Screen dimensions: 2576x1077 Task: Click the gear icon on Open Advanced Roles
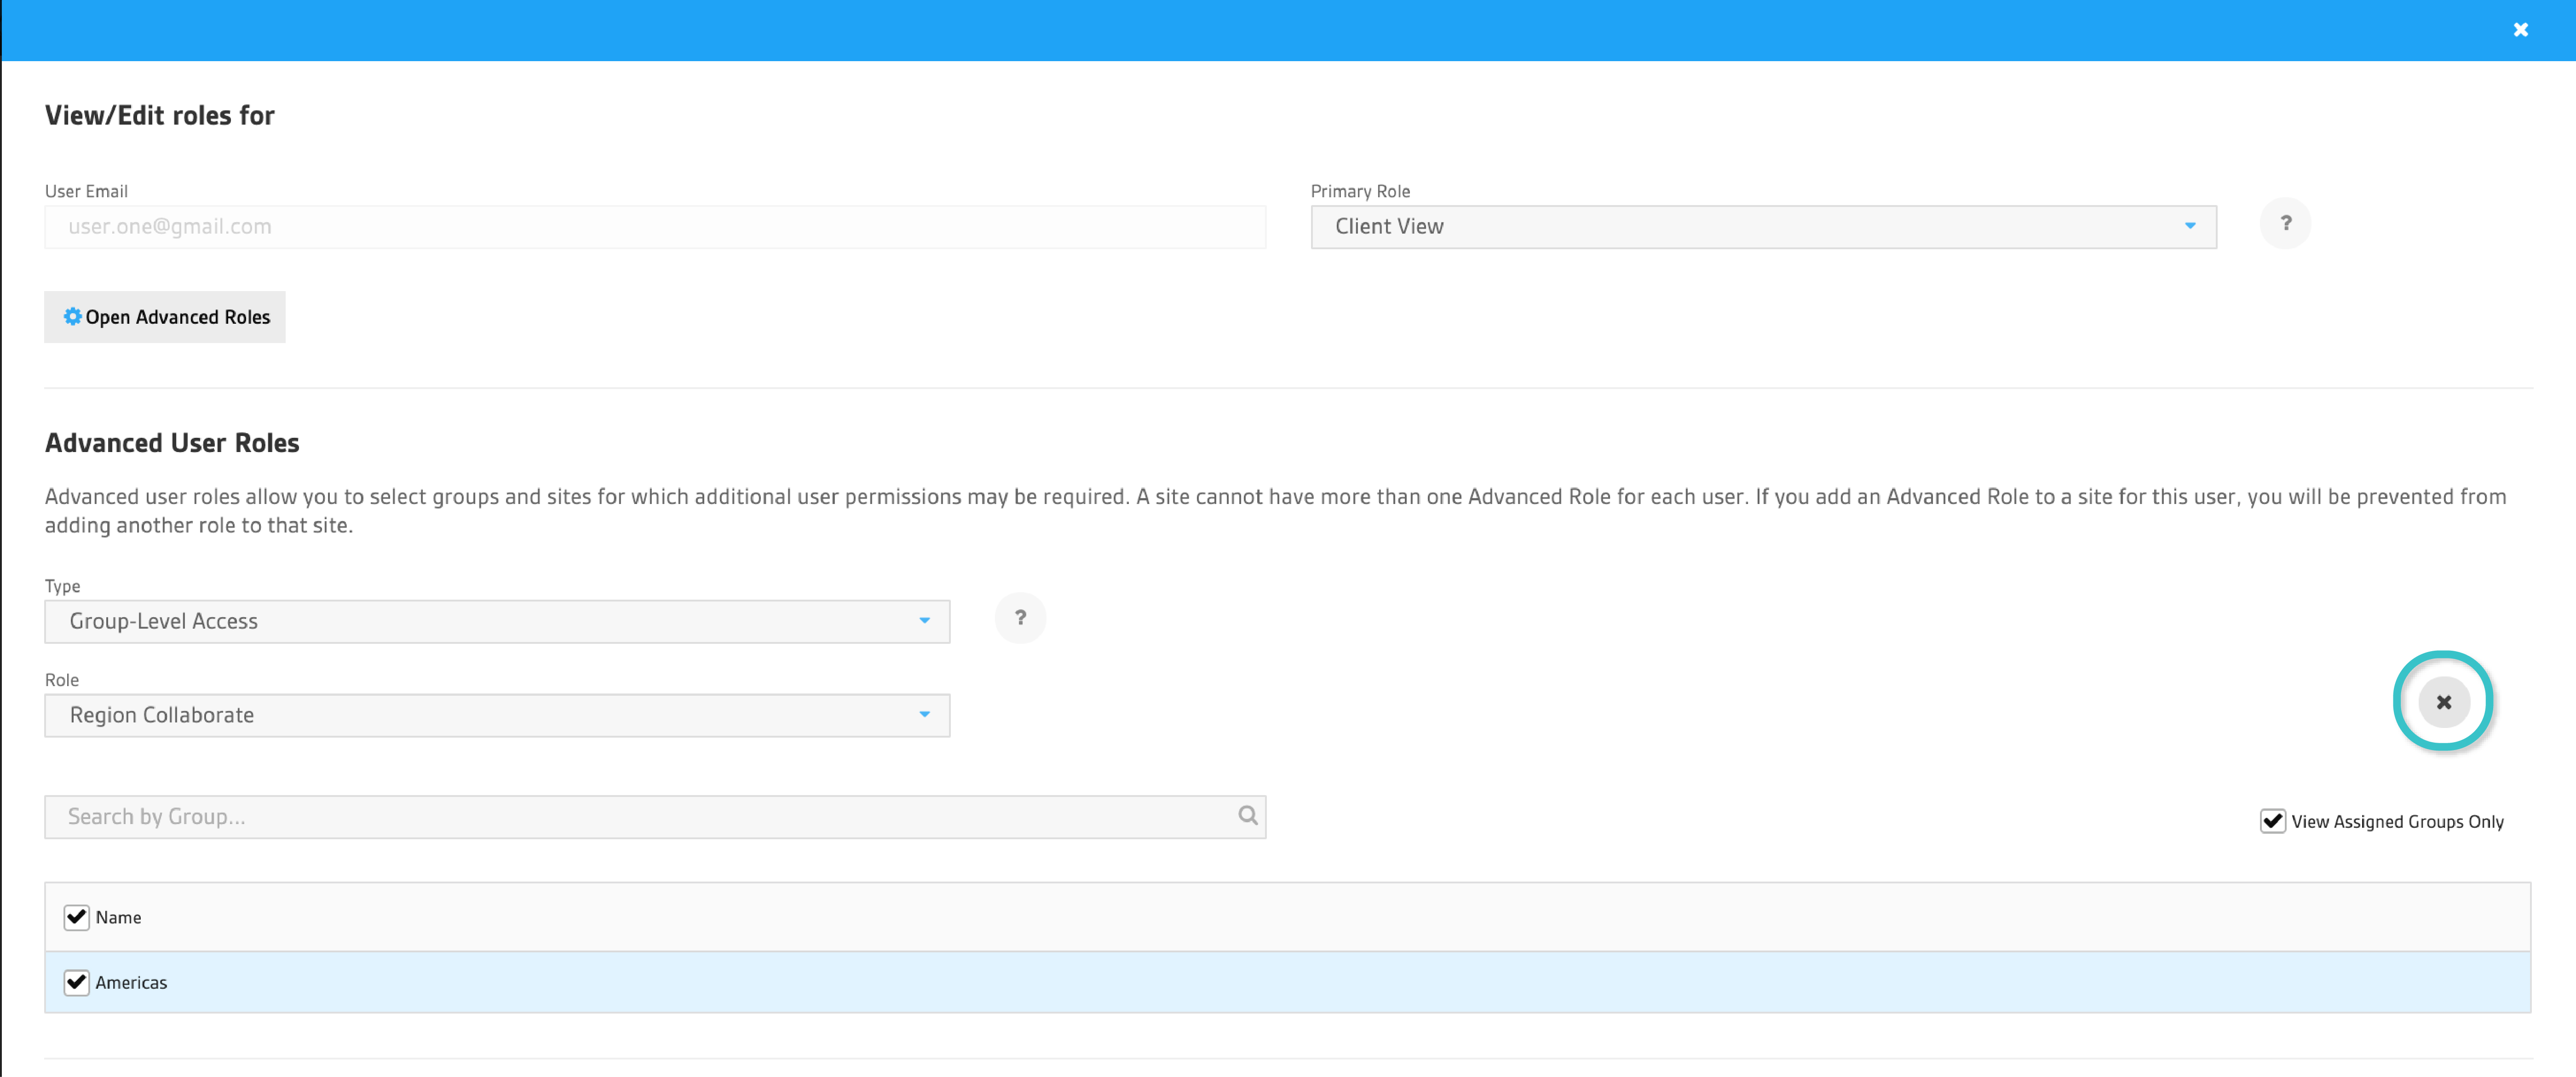tap(72, 317)
